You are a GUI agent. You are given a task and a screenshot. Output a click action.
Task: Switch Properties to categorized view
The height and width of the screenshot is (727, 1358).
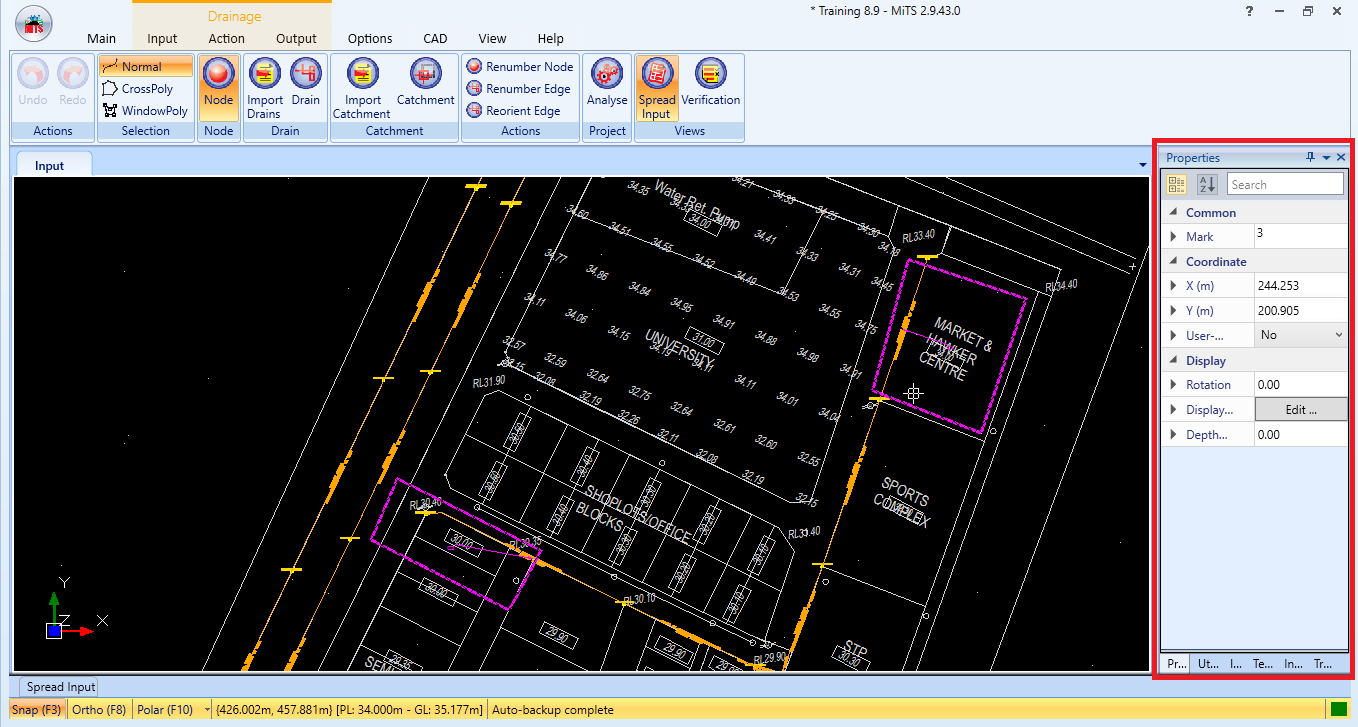pyautogui.click(x=1177, y=184)
